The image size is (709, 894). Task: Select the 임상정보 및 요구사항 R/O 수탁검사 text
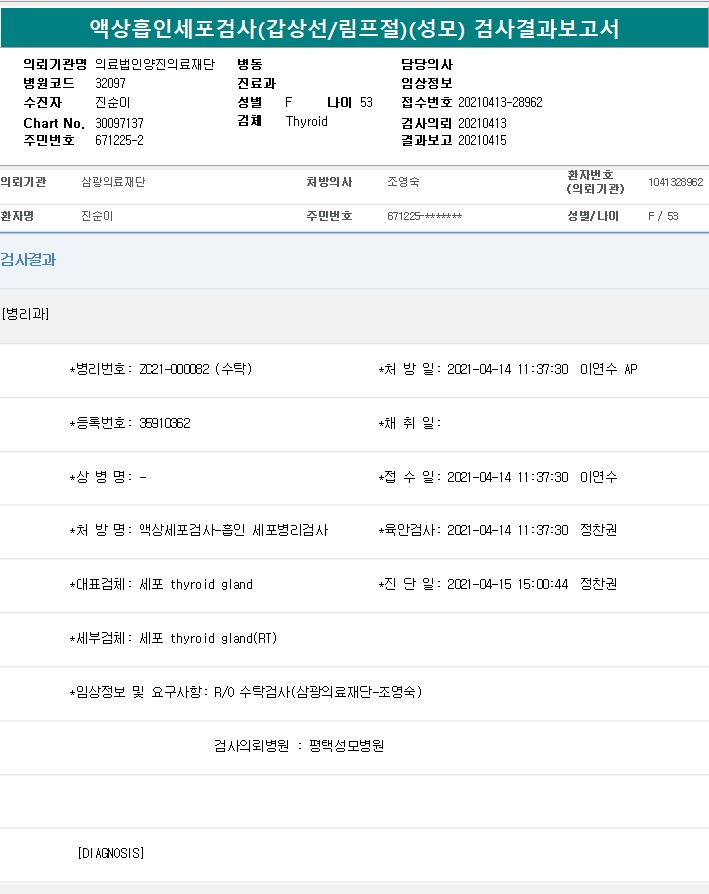pos(318,692)
